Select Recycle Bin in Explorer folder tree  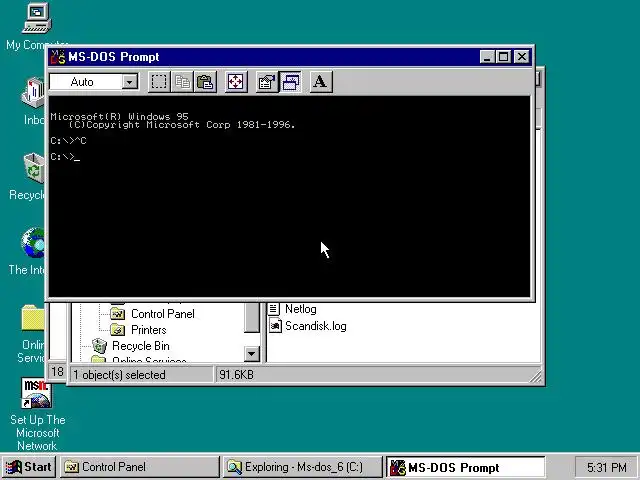tap(140, 346)
